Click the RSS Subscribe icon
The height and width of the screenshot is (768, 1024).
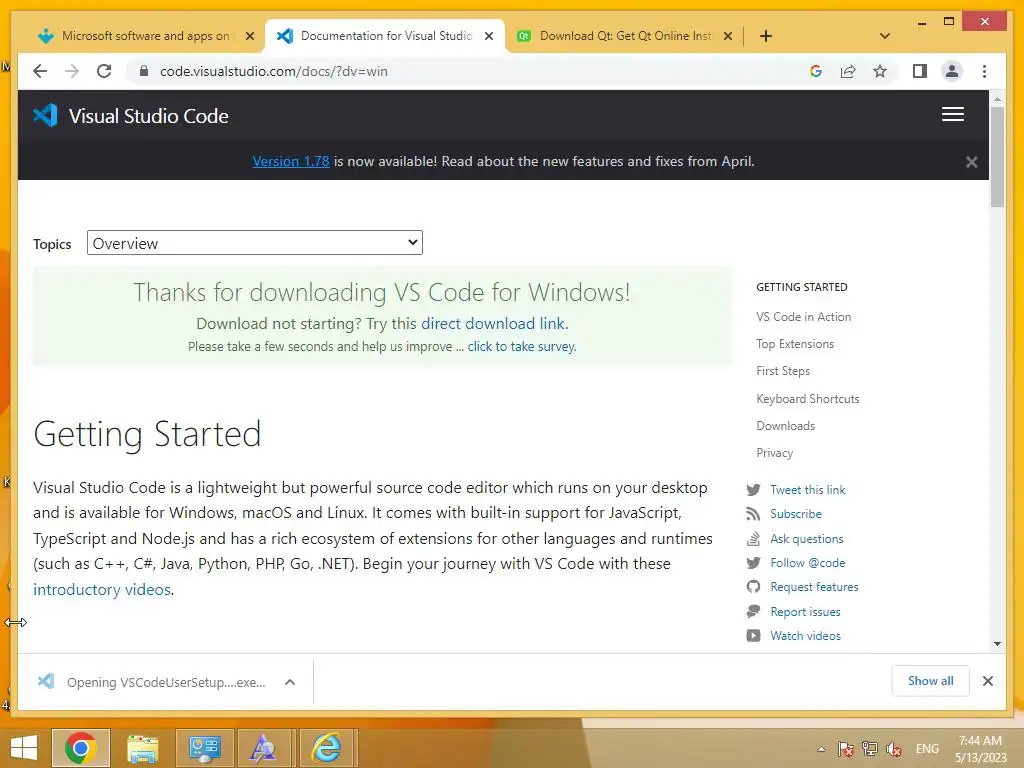tap(753, 514)
